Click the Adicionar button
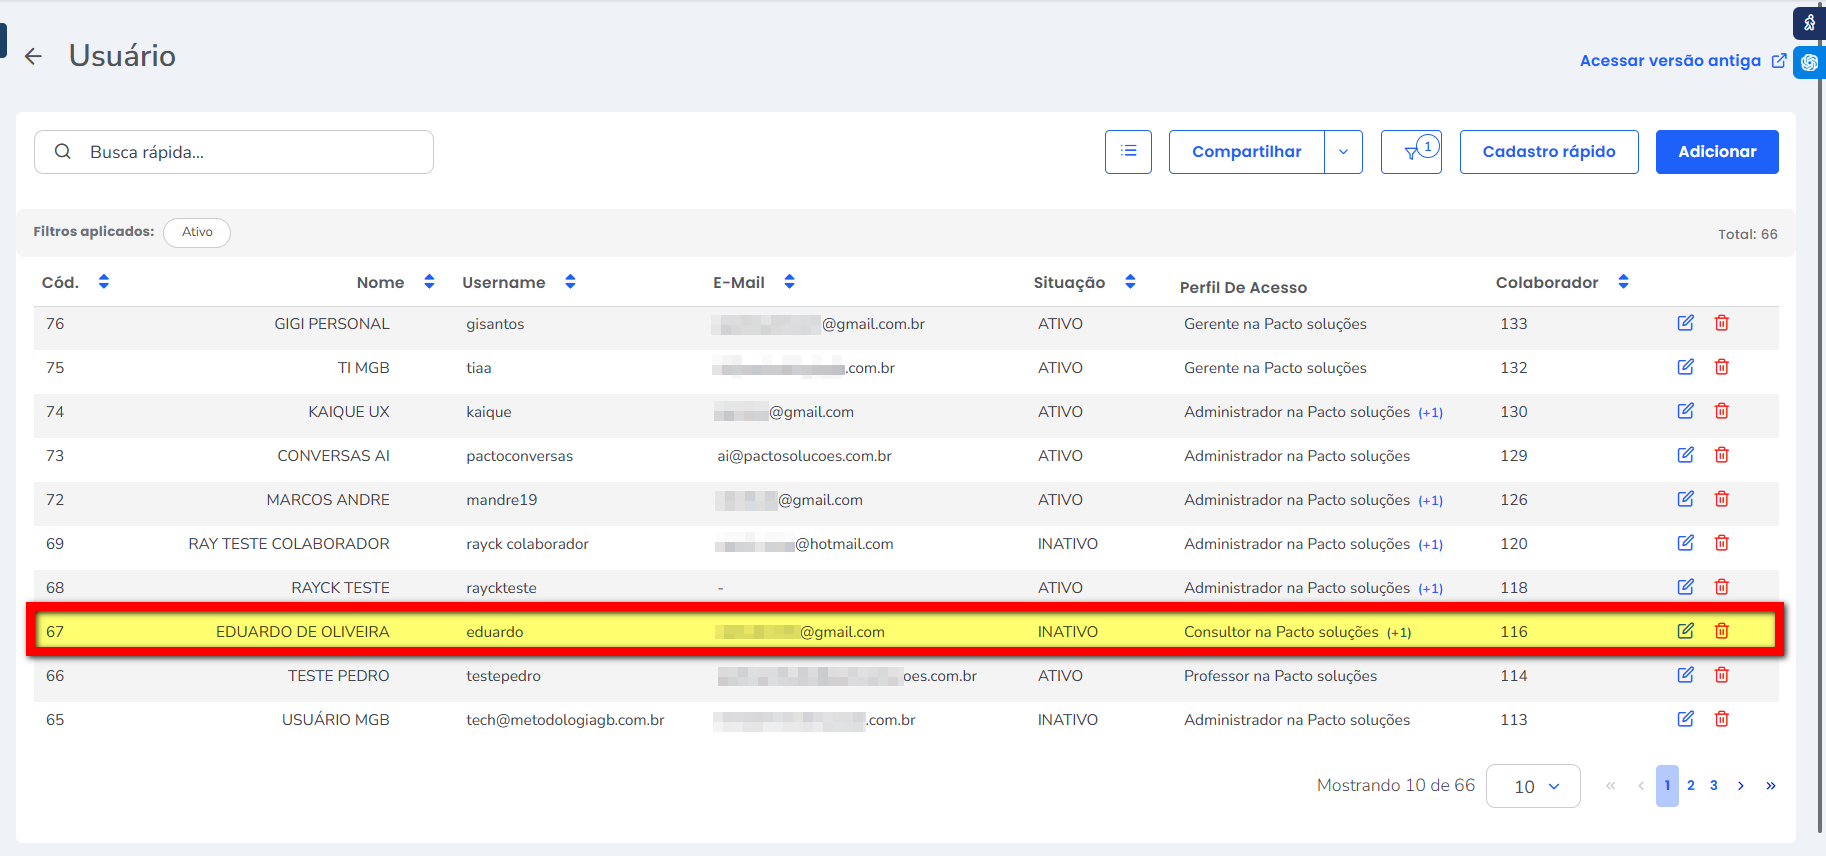The image size is (1826, 856). click(x=1716, y=152)
